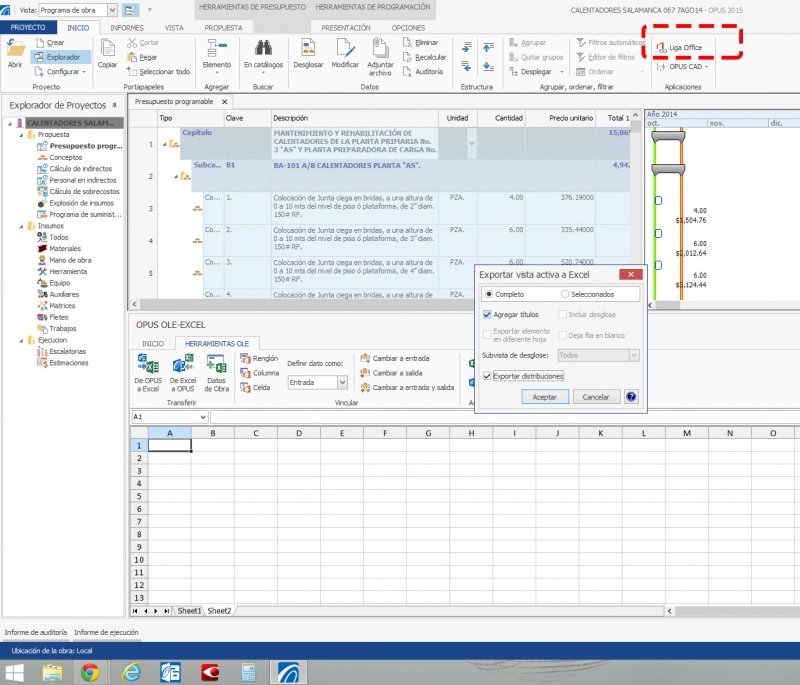Click the Adjuntar archivo paperclip icon
Viewport: 800px width, 685px height.
coord(380,48)
